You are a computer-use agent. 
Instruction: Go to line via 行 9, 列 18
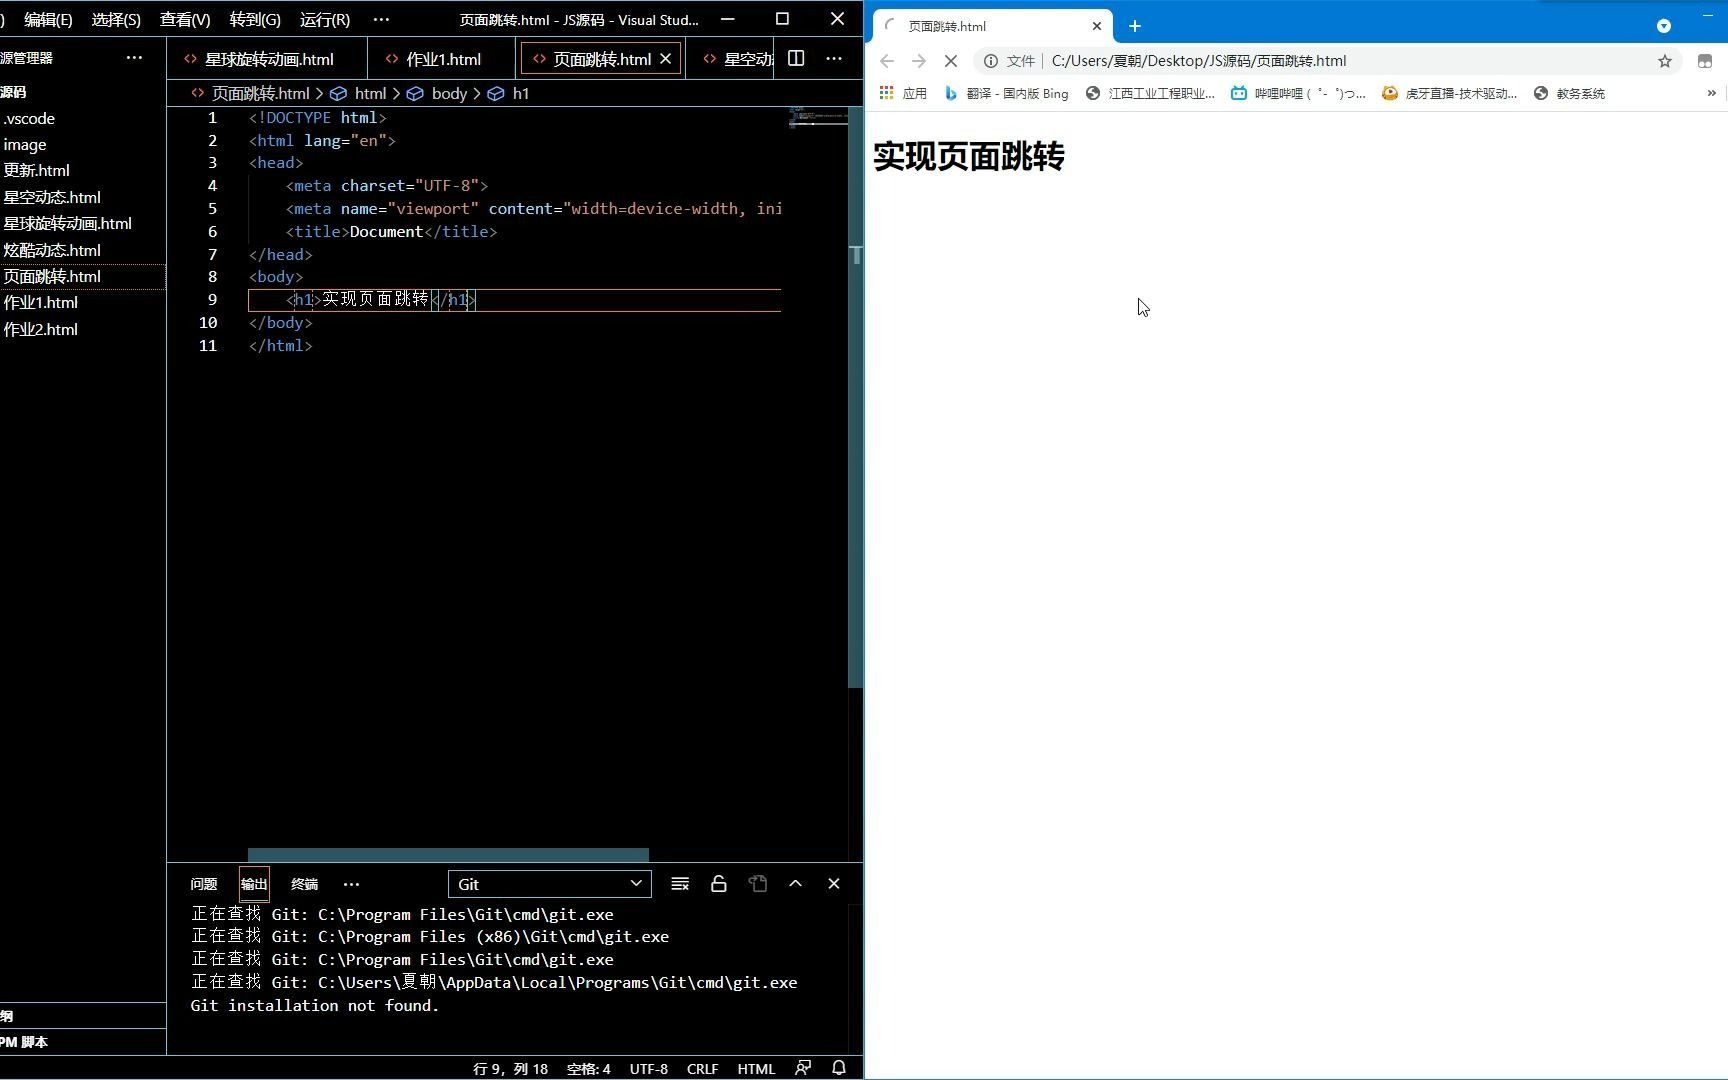510,1068
